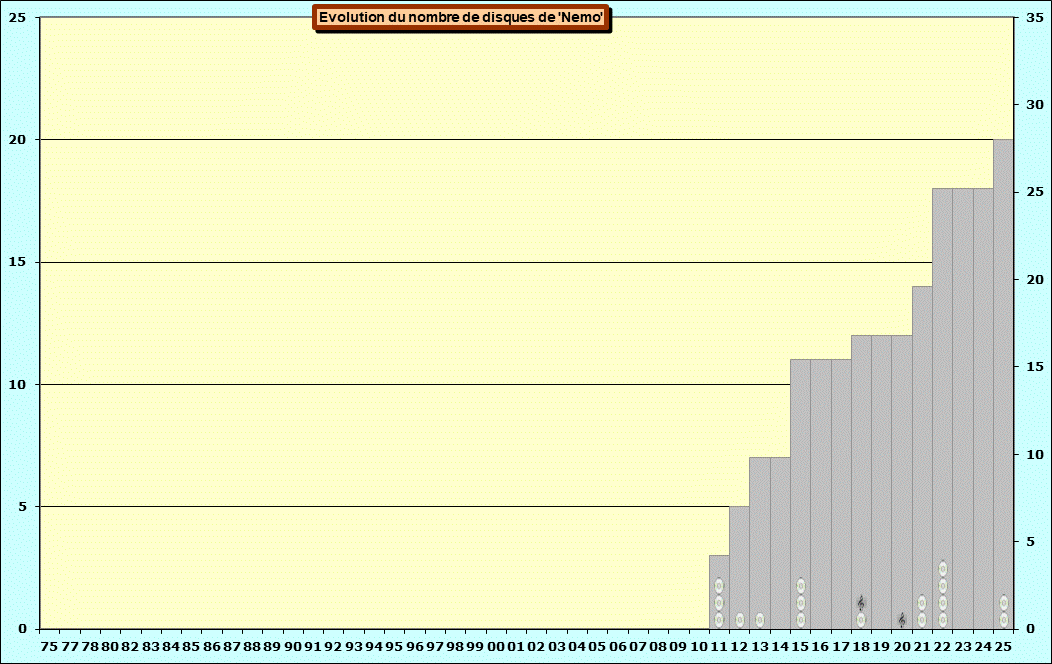Click the chart title 'Evolution du nombre de disques de Nemo'
The height and width of the screenshot is (664, 1052).
pos(461,17)
